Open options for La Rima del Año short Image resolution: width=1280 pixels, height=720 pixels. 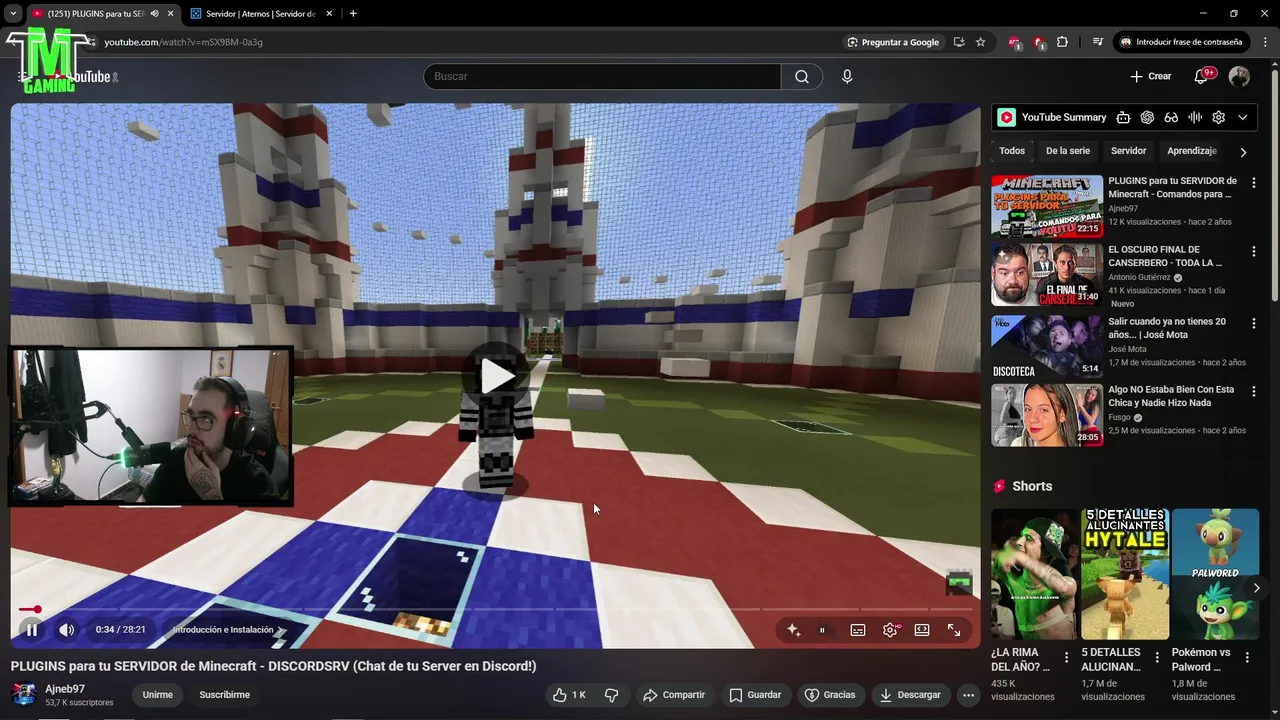click(x=1066, y=657)
